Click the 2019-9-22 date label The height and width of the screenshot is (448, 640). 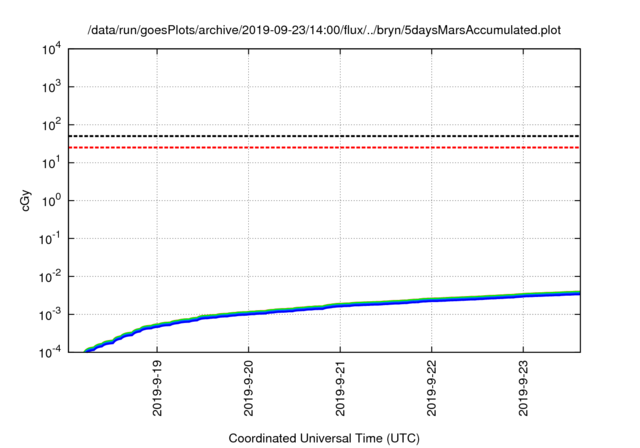tap(432, 388)
